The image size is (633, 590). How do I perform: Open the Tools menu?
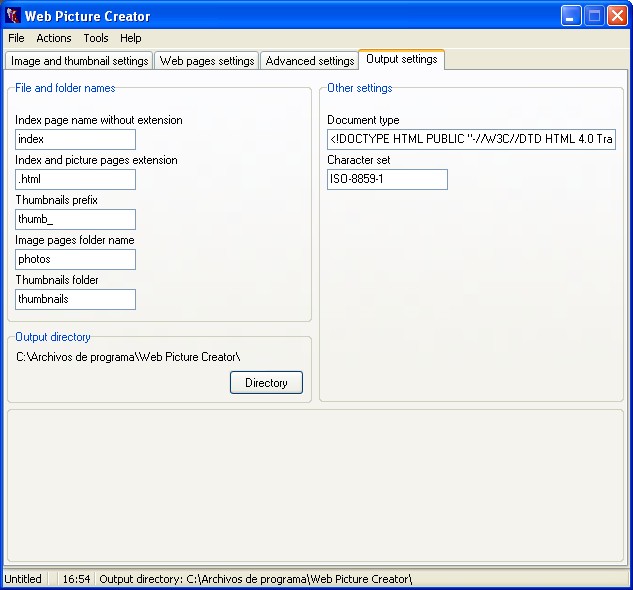click(96, 38)
